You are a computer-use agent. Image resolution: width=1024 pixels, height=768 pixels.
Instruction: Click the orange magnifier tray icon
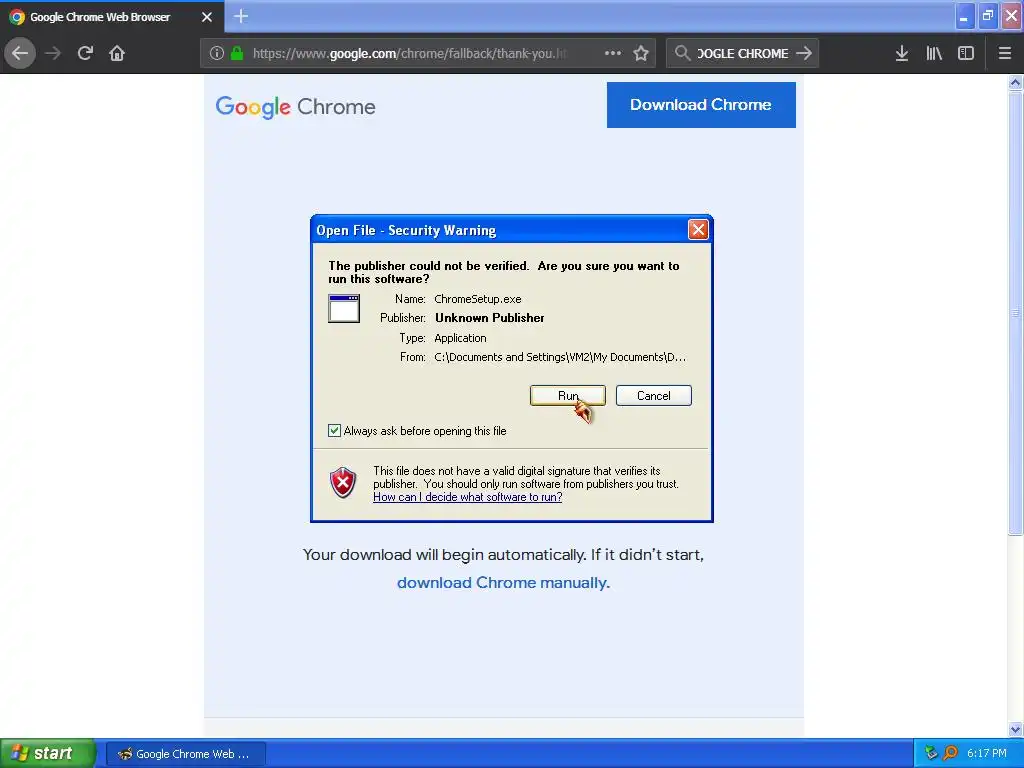point(951,753)
